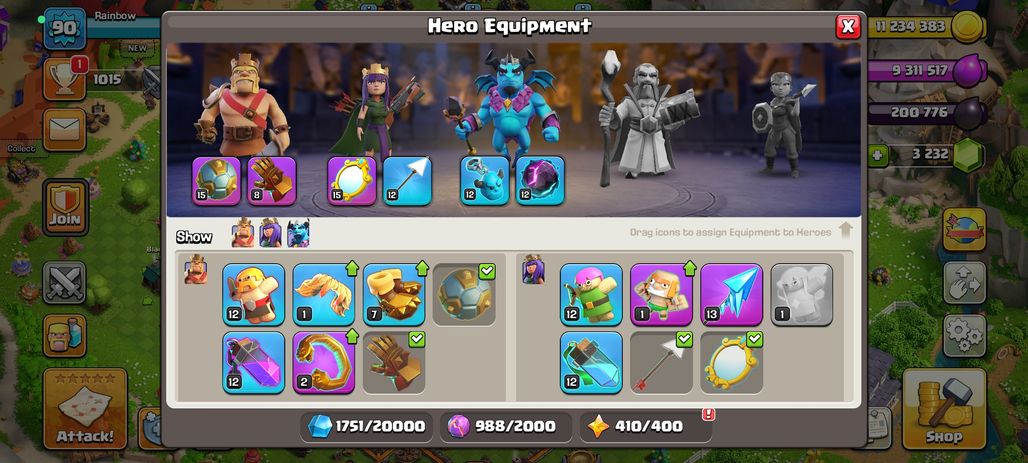Click Minion Prince's Dark Orb slot
1028x463 pixels.
pyautogui.click(x=540, y=180)
